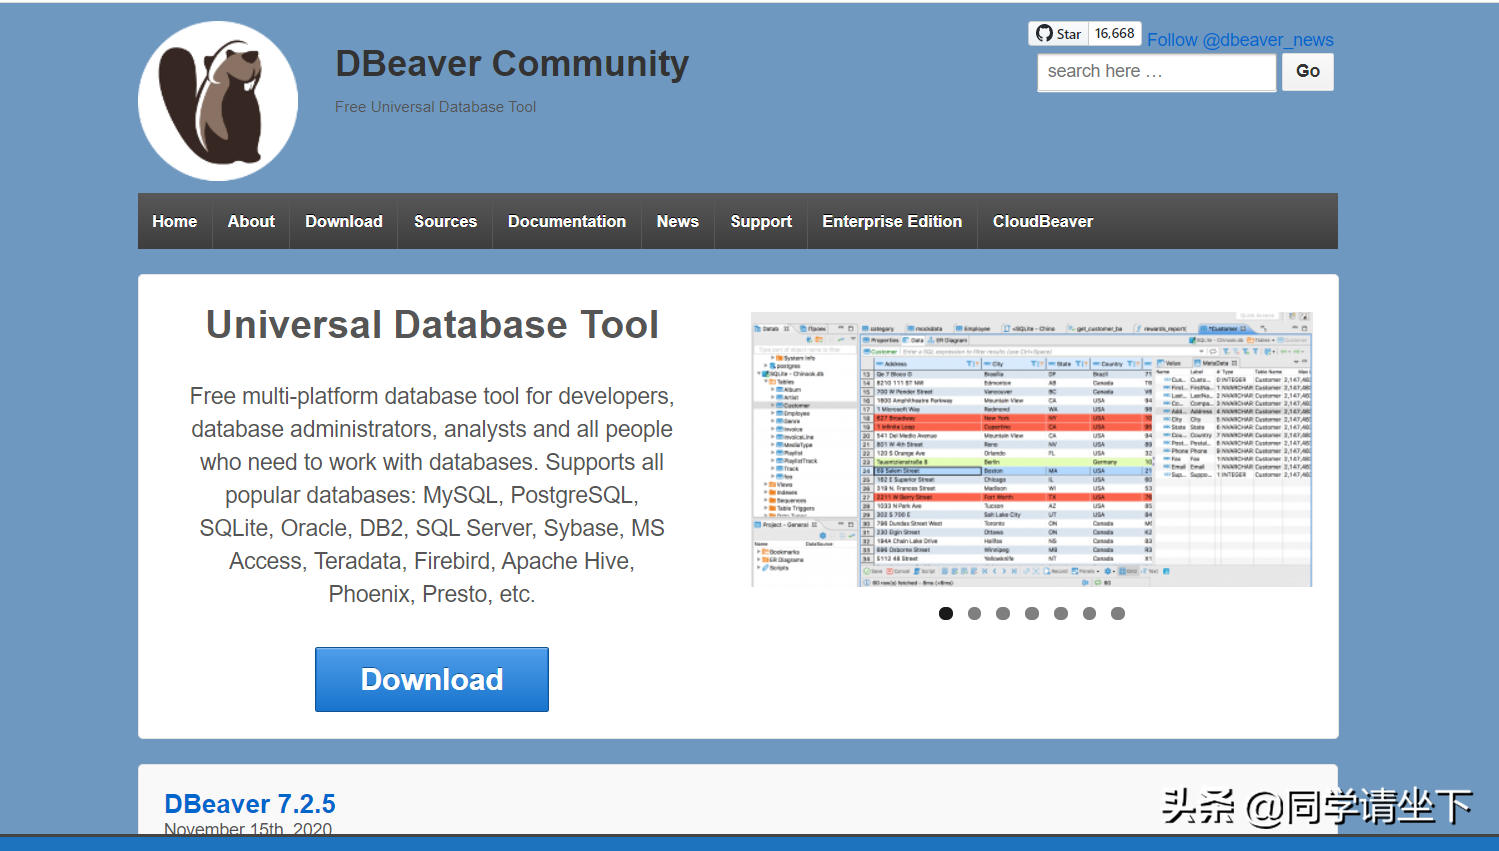Open the CloudBeaver menu item

pos(1043,222)
